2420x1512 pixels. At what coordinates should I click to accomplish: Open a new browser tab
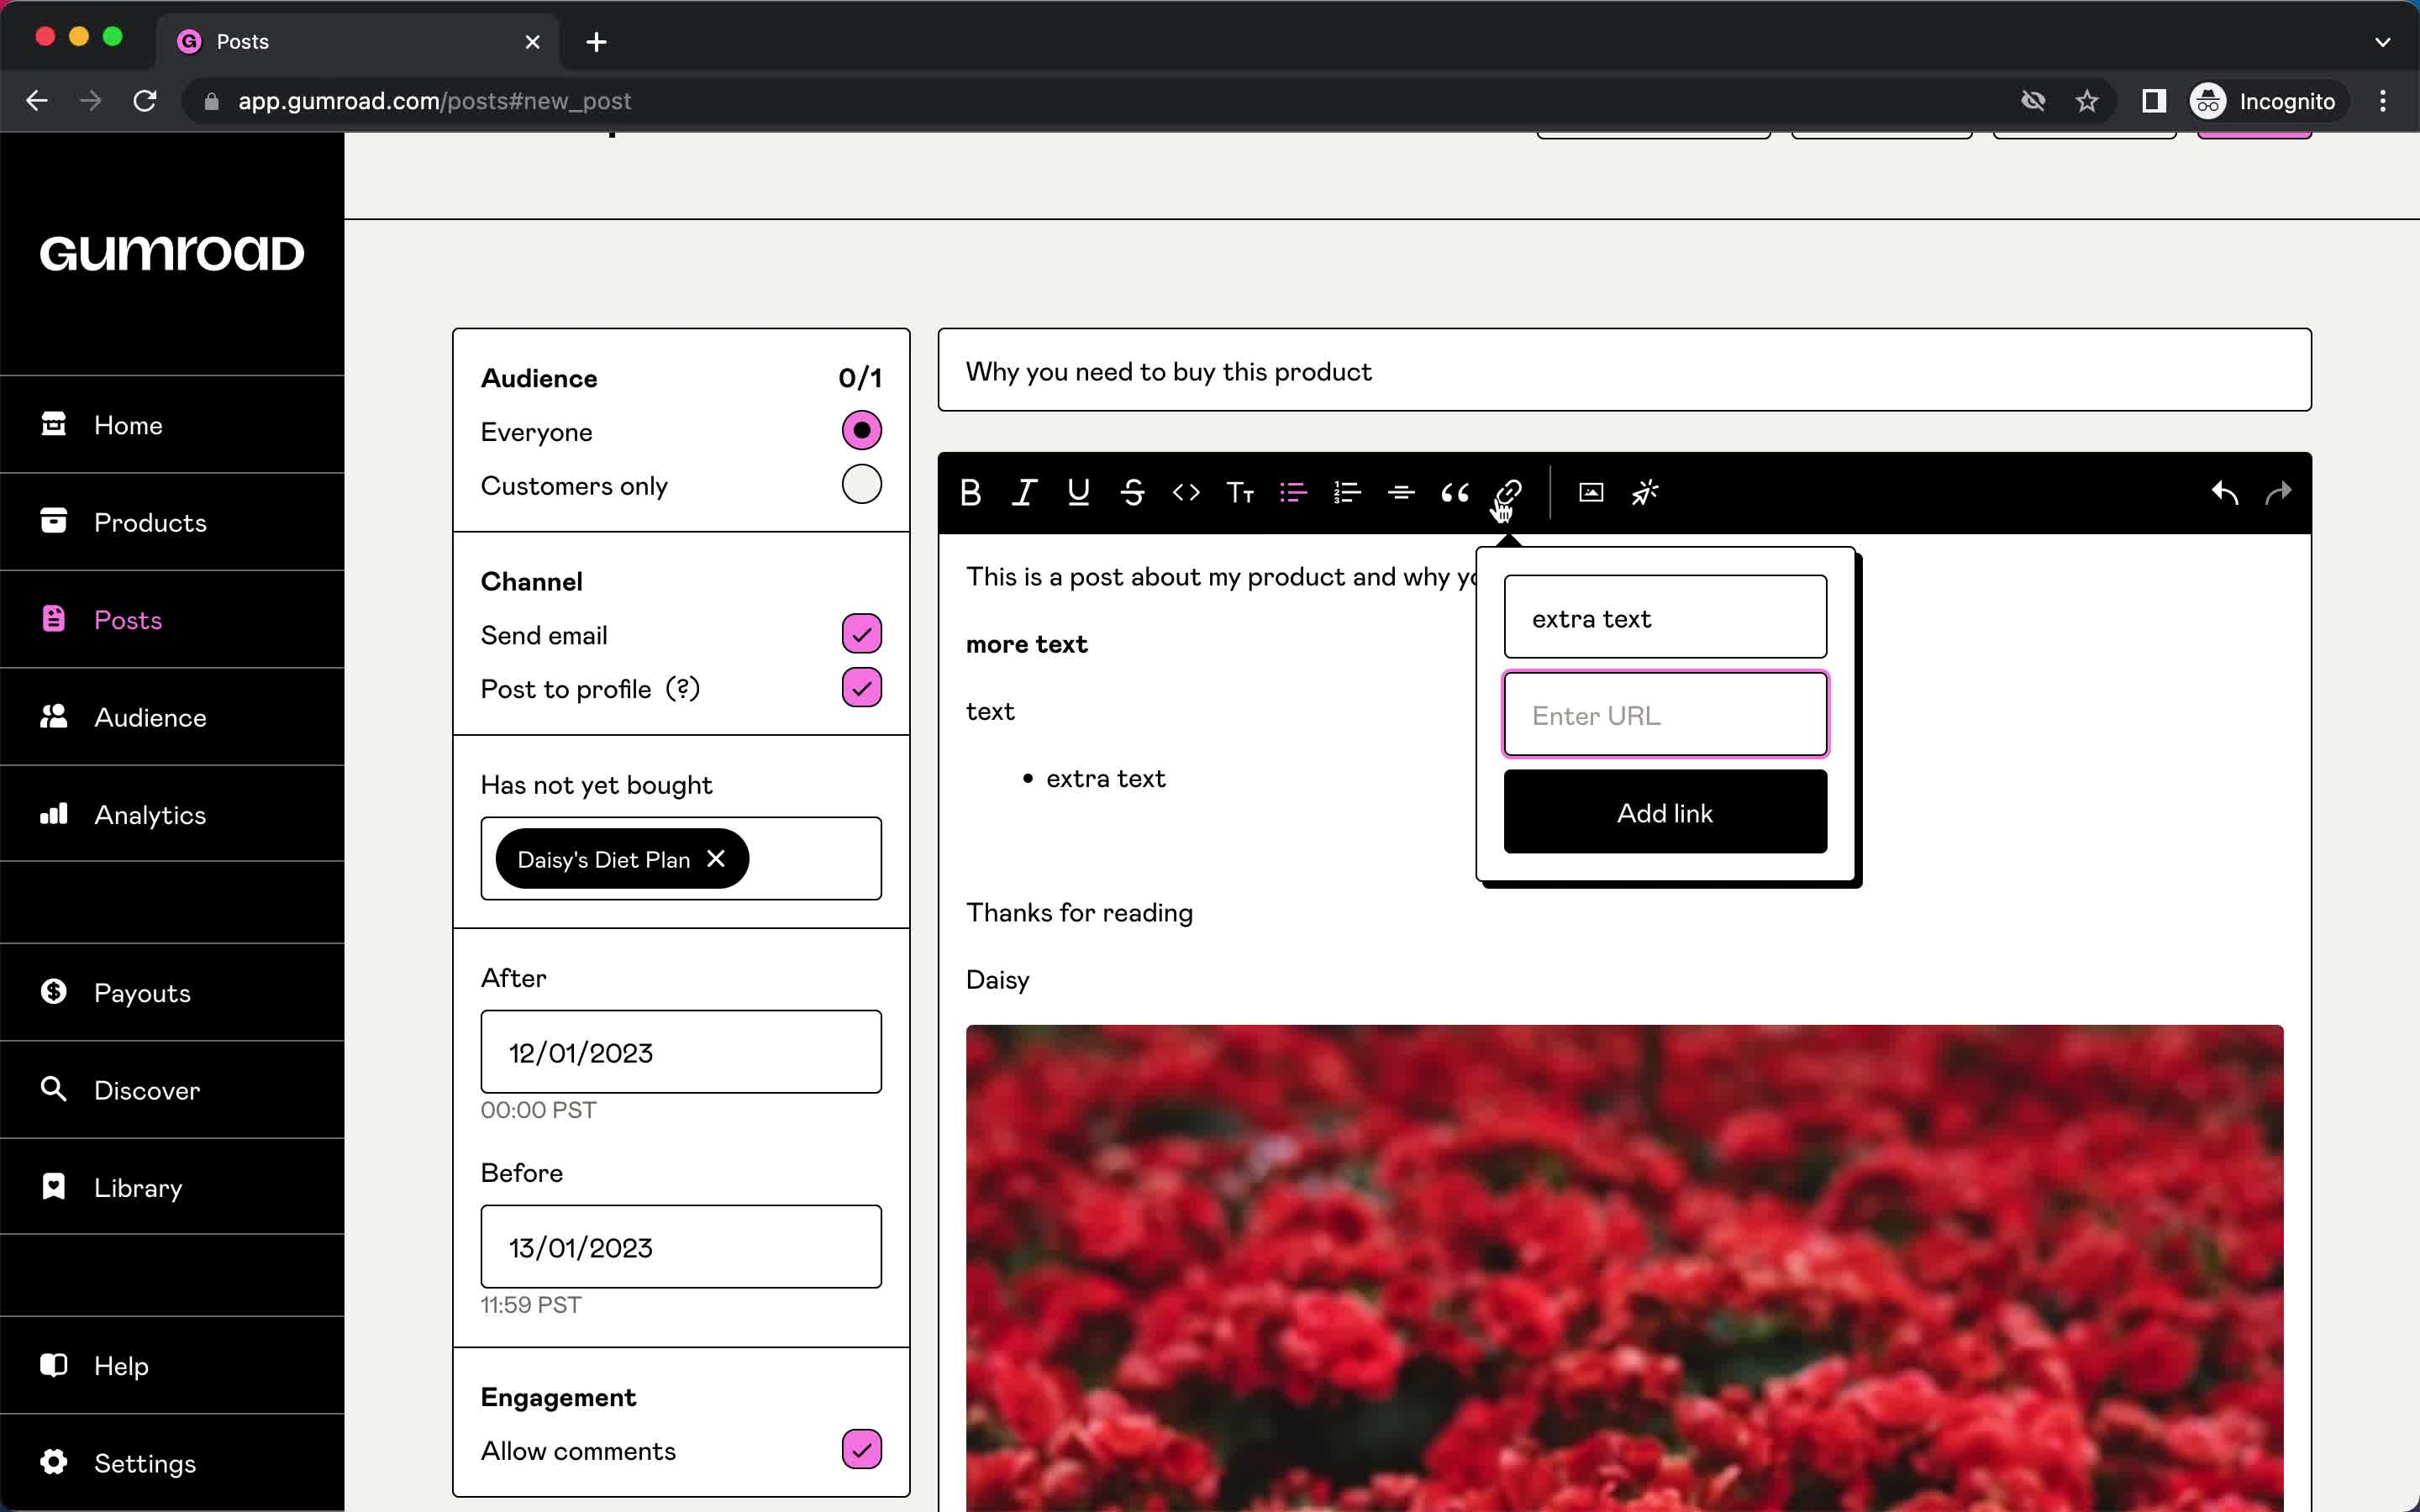click(x=596, y=42)
